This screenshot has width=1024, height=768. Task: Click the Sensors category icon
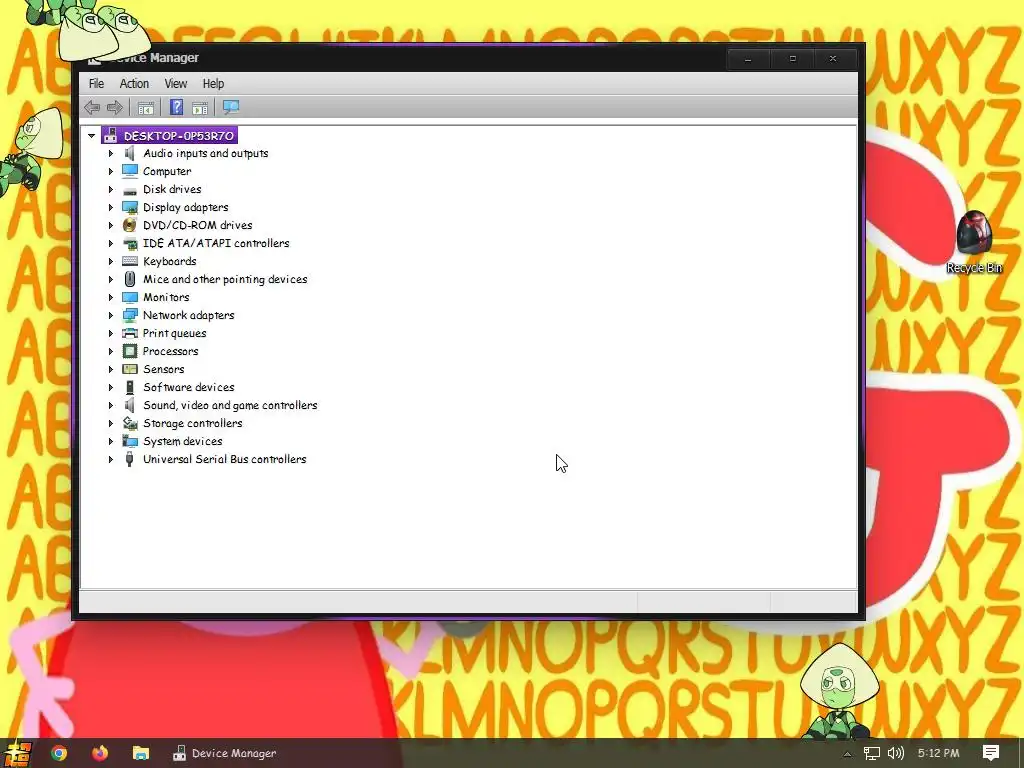click(130, 369)
